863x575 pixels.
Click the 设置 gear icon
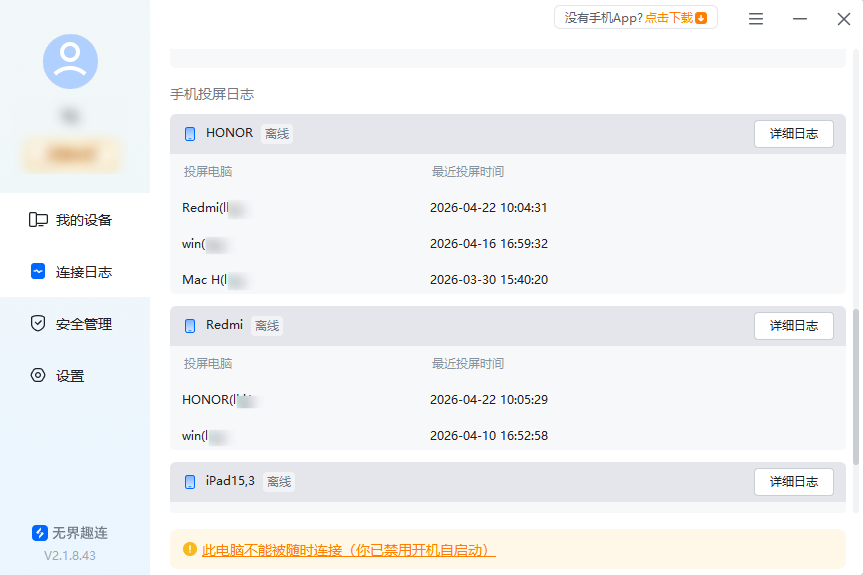point(38,376)
